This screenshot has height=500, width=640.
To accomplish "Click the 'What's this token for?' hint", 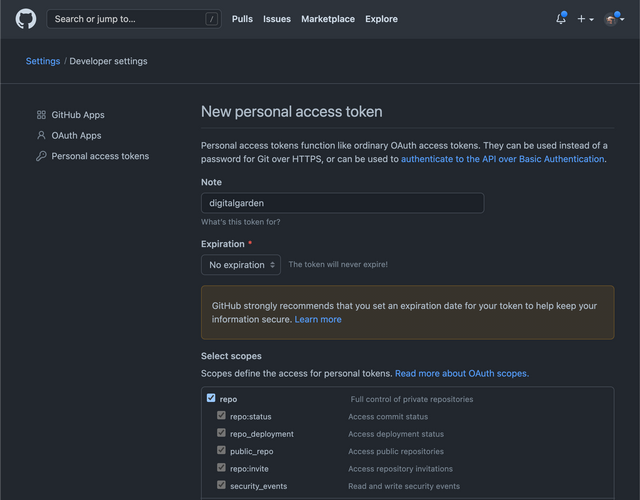I will pyautogui.click(x=240, y=222).
